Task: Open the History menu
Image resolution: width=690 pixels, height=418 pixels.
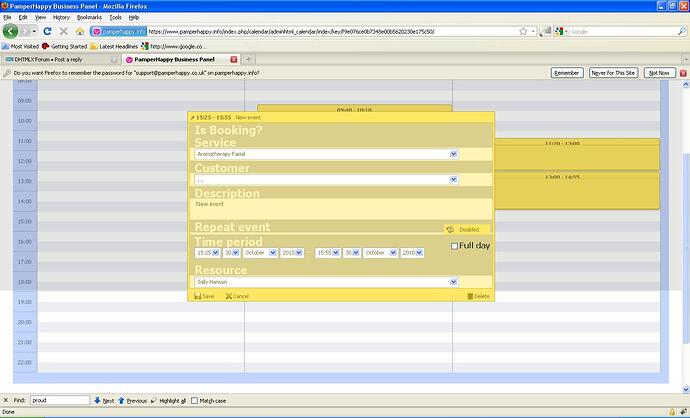Action: pyautogui.click(x=61, y=17)
